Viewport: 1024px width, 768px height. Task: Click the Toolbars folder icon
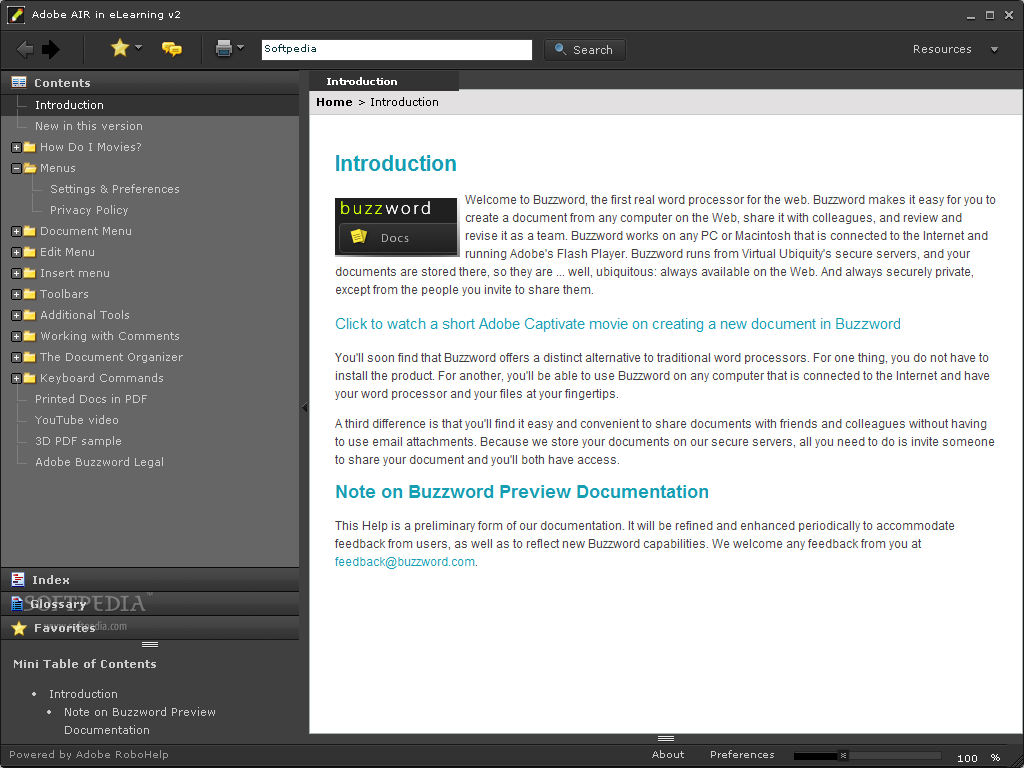point(29,294)
